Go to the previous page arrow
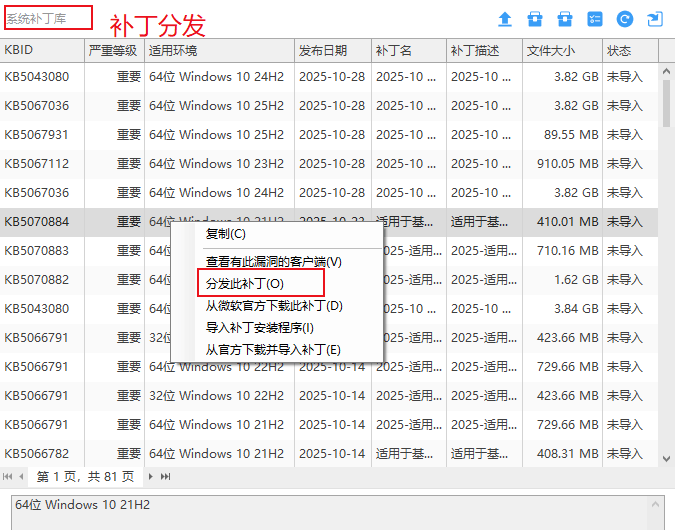The height and width of the screenshot is (530, 675). 21,477
